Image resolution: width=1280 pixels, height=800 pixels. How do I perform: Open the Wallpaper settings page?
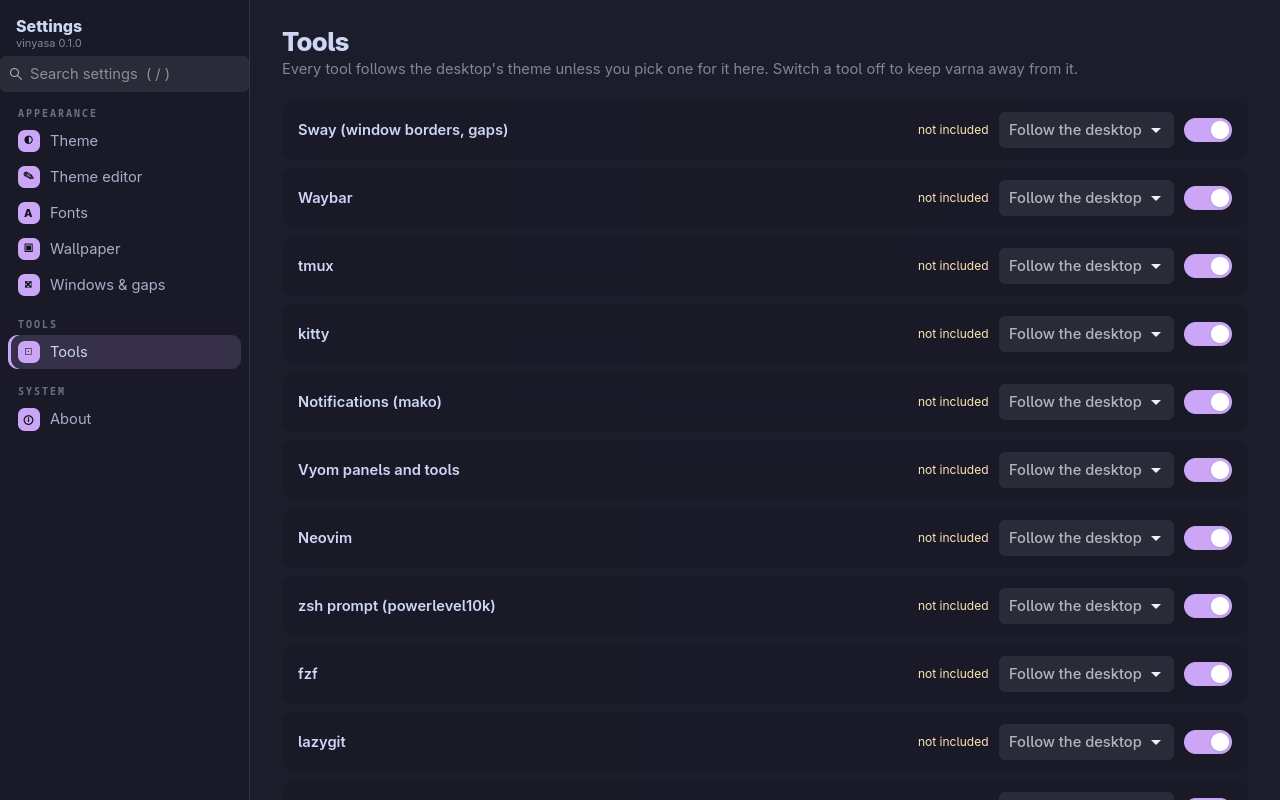click(x=125, y=249)
